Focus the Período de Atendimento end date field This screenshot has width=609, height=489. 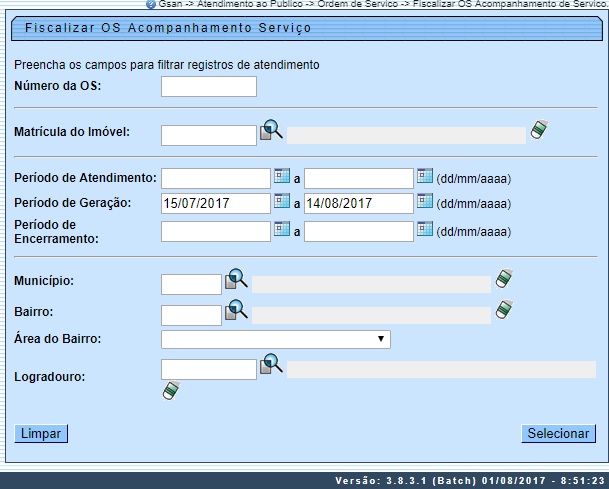[x=359, y=178]
